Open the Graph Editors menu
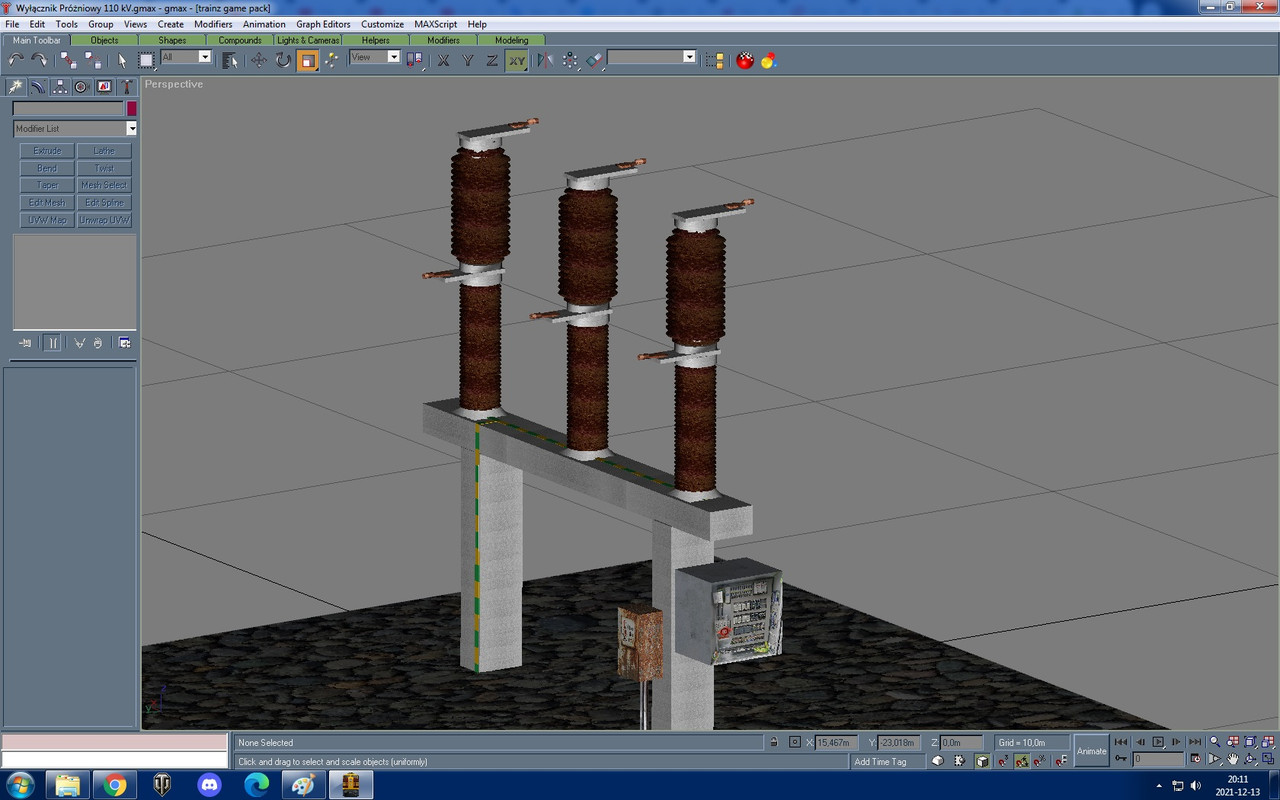The image size is (1280, 800). coord(323,24)
